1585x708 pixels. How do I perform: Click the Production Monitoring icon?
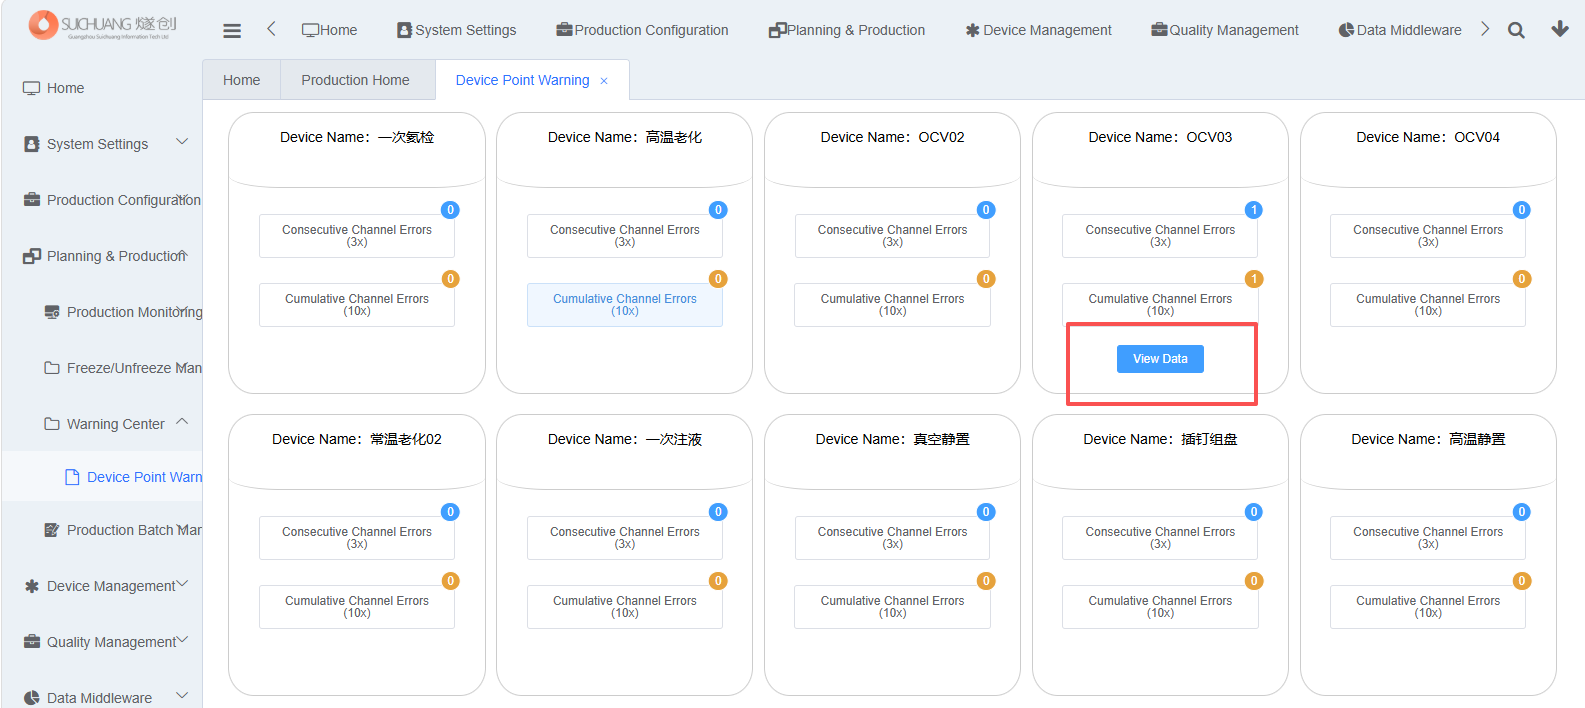click(x=52, y=312)
